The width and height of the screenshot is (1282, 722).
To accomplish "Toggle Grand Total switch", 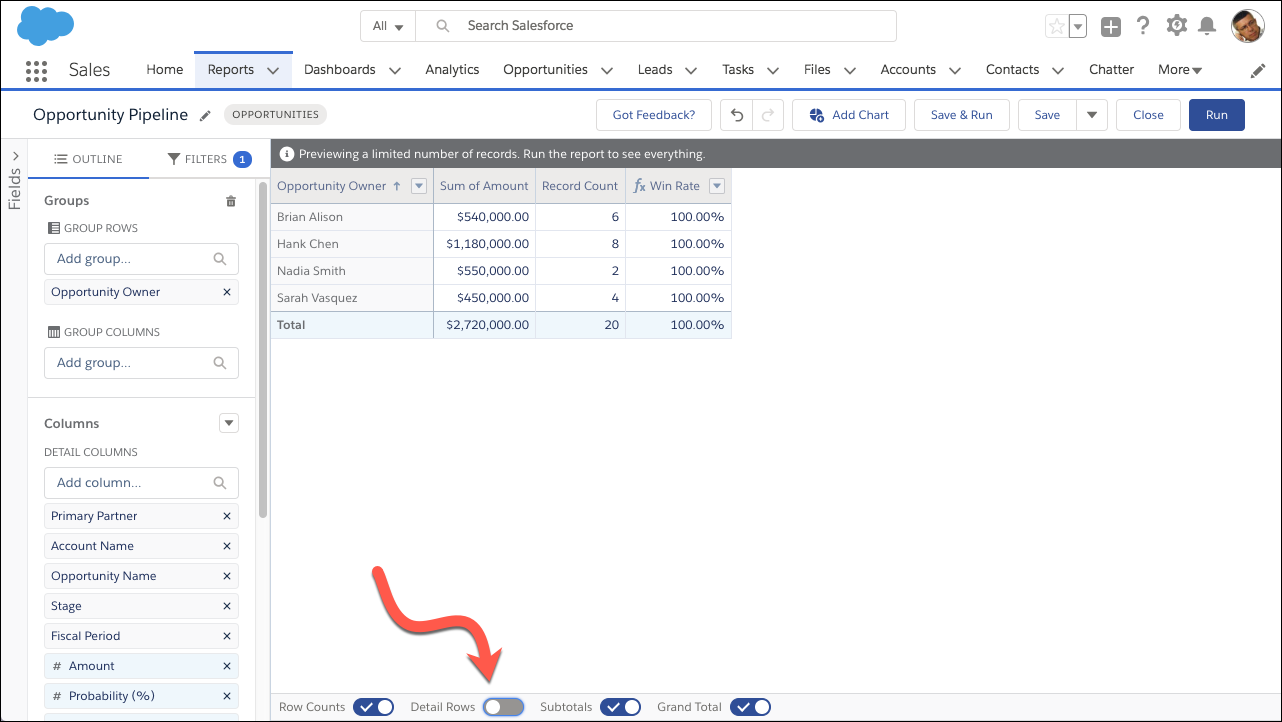I will click(x=750, y=707).
